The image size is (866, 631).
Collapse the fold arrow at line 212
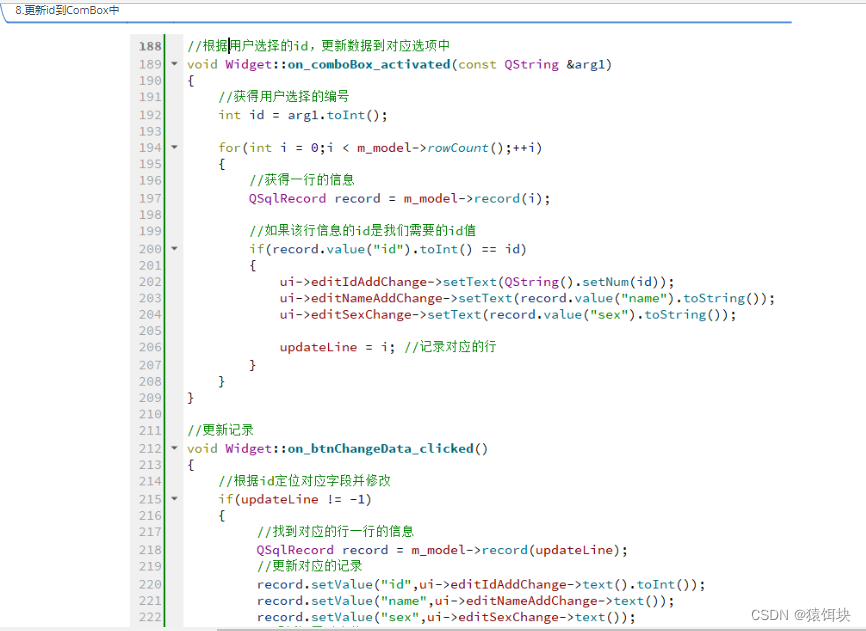175,448
